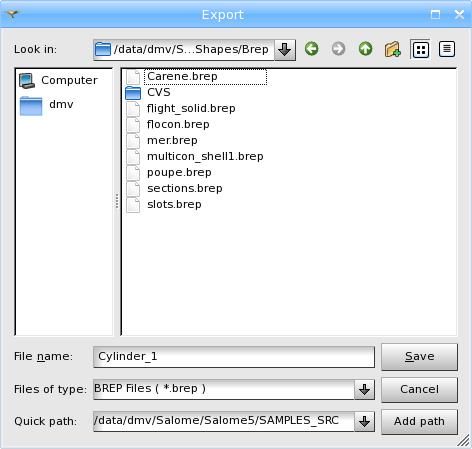Create a new folder using folder-plus icon
472x449 pixels.
(392, 49)
